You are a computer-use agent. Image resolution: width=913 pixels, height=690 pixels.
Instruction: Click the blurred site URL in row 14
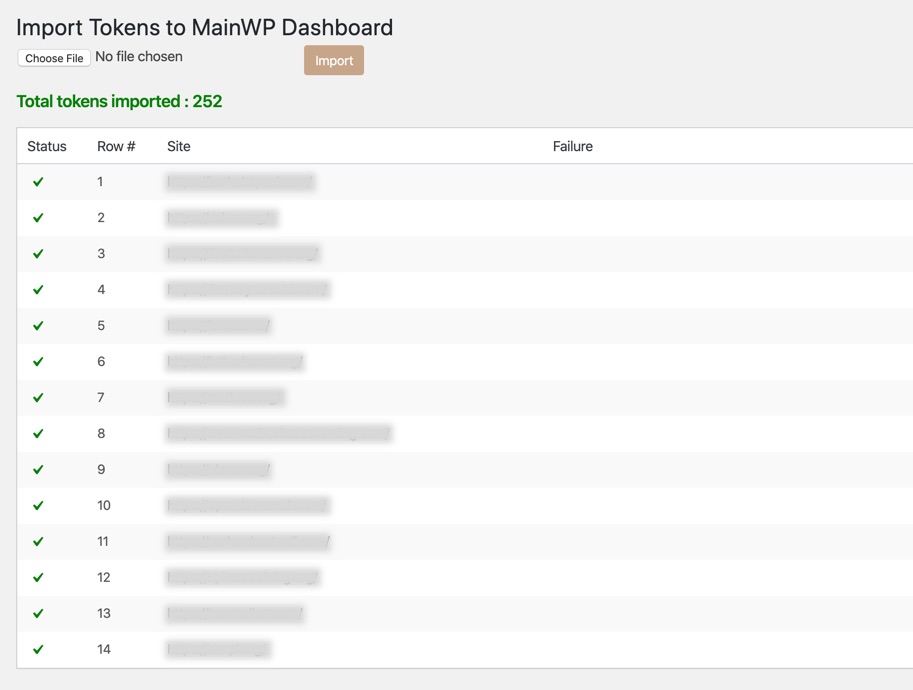click(x=218, y=649)
